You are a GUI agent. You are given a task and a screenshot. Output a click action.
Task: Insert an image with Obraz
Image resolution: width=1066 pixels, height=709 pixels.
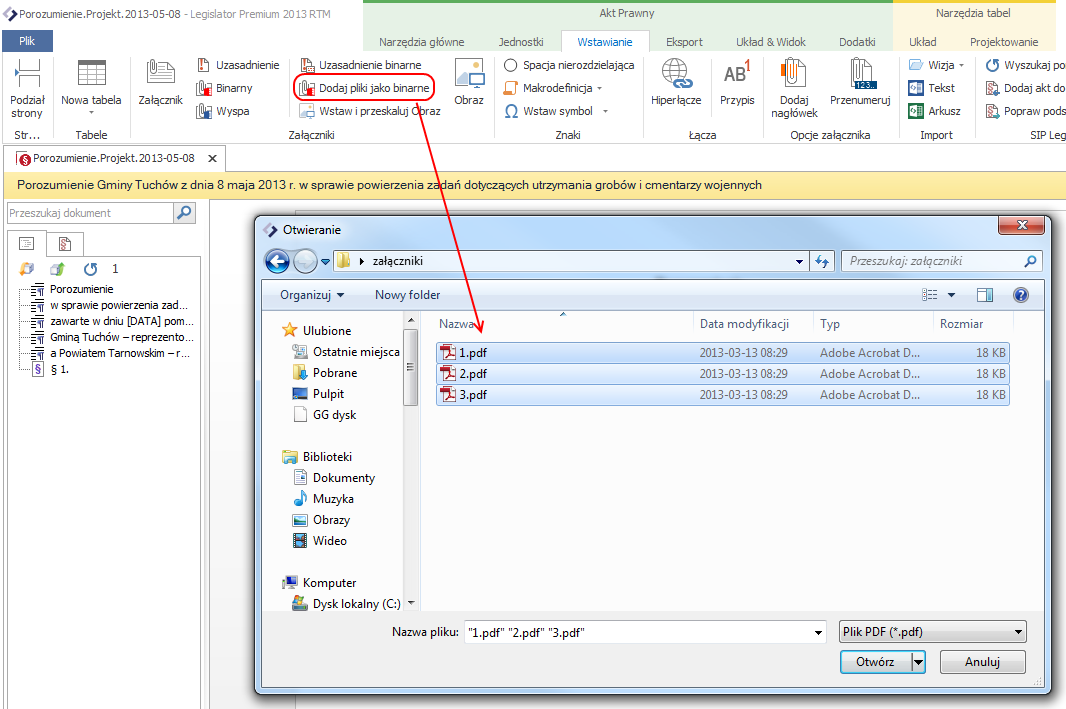pos(469,83)
